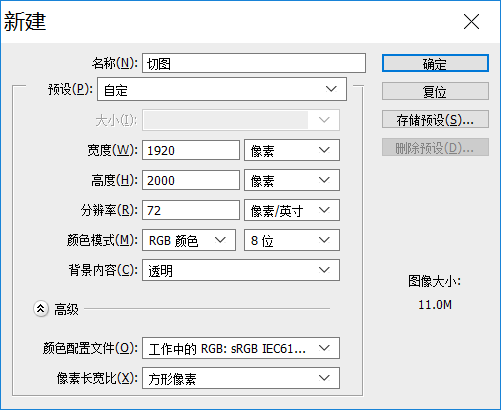Image resolution: width=501 pixels, height=410 pixels.
Task: Click the 像素长宽比(X) label
Action: 97,378
